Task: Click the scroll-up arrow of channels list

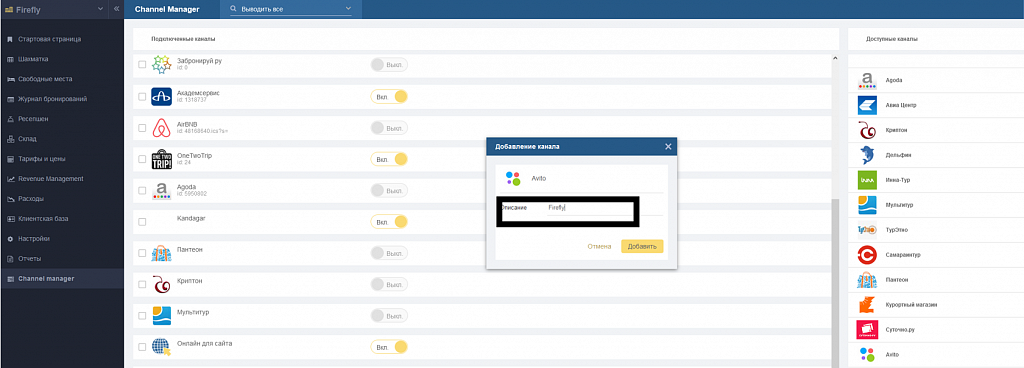Action: click(x=835, y=59)
